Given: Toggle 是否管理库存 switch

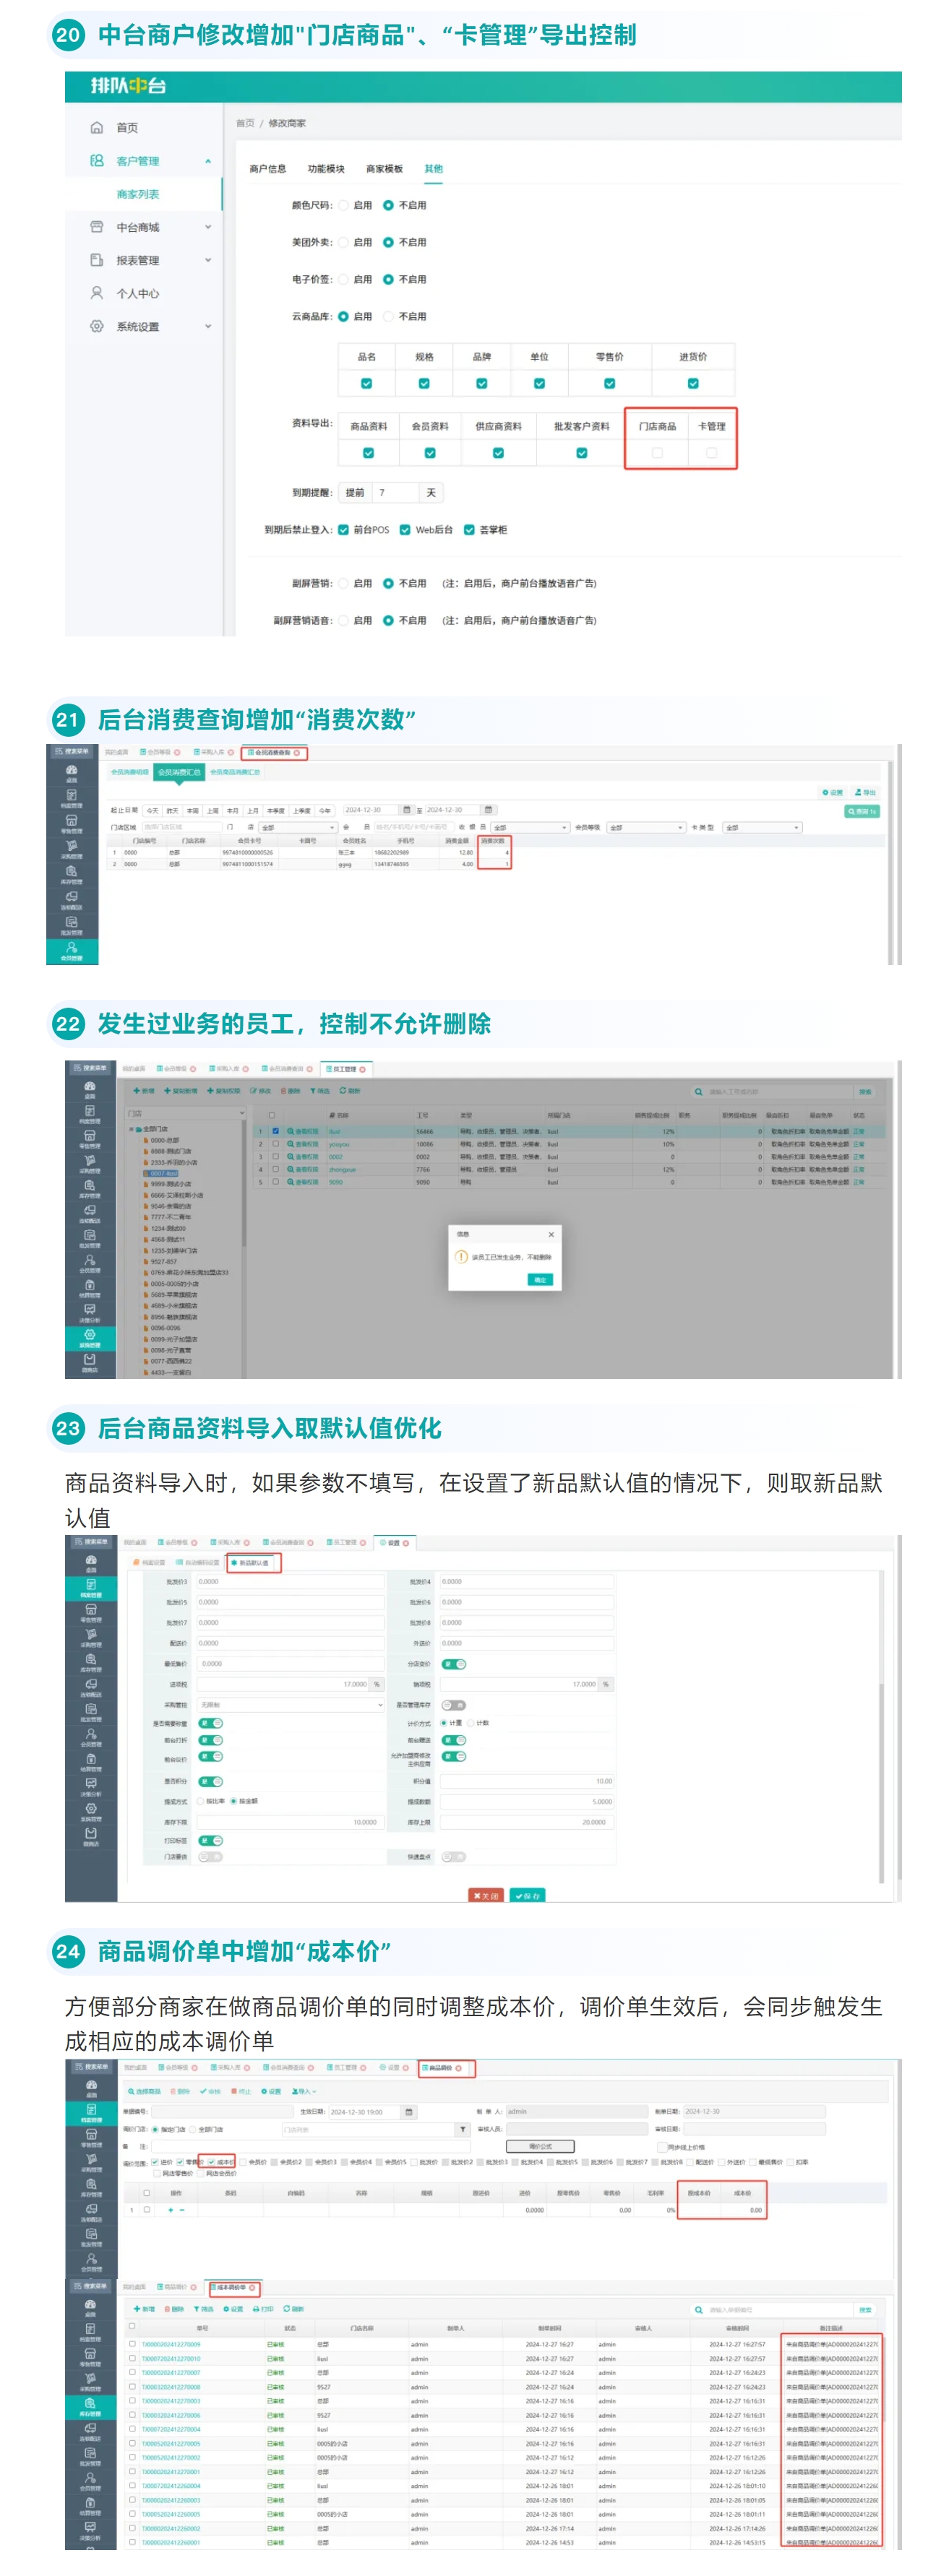Looking at the screenshot, I should click(454, 1705).
